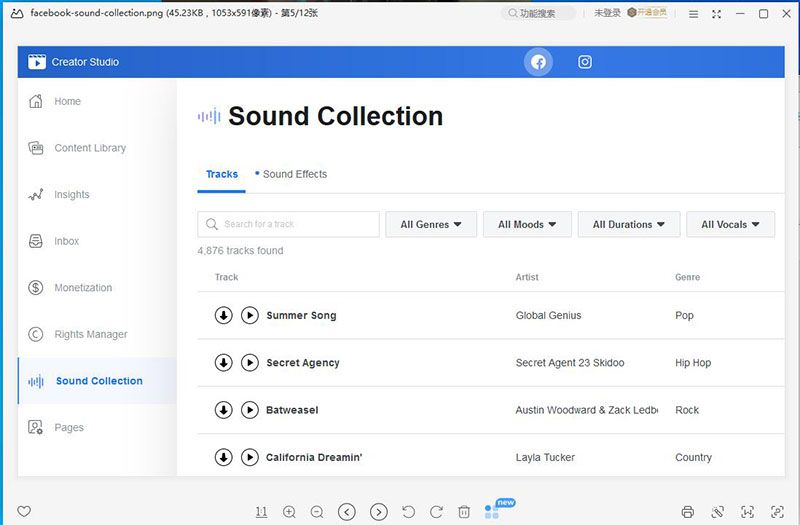Go to the previous image

(347, 511)
